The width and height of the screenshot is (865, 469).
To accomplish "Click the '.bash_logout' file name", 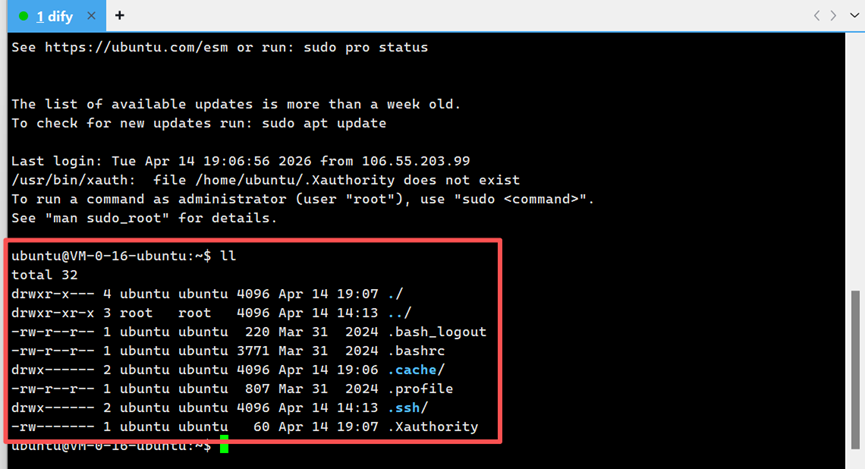I will [x=437, y=332].
